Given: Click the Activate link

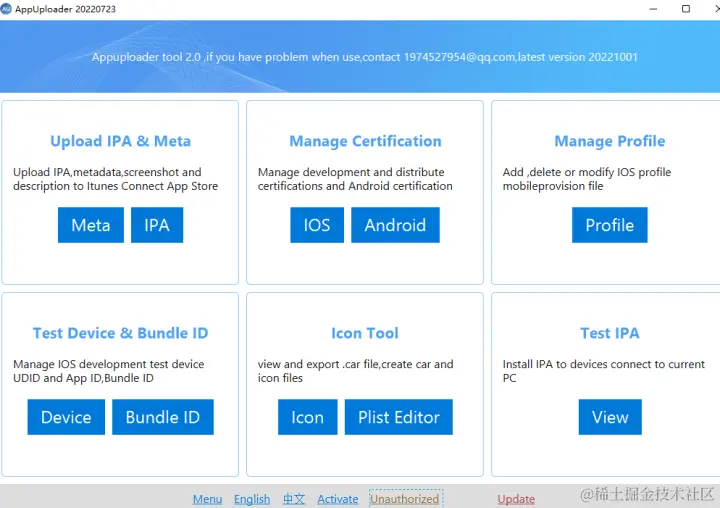Looking at the screenshot, I should coord(338,499).
